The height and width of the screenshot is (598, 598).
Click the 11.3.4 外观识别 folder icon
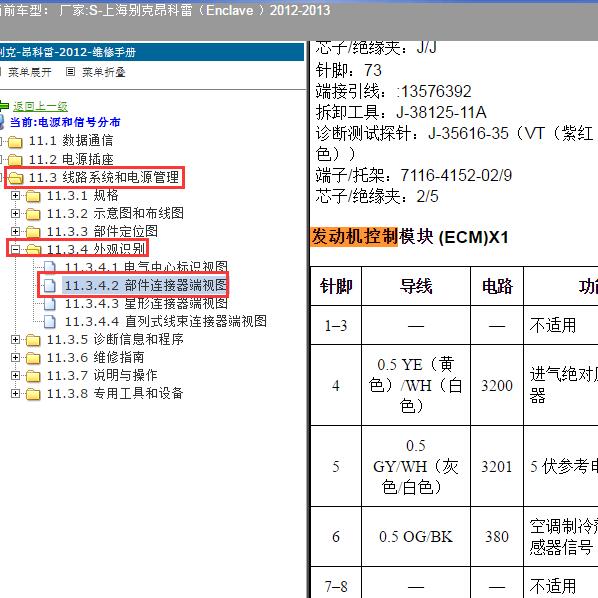pyautogui.click(x=33, y=250)
